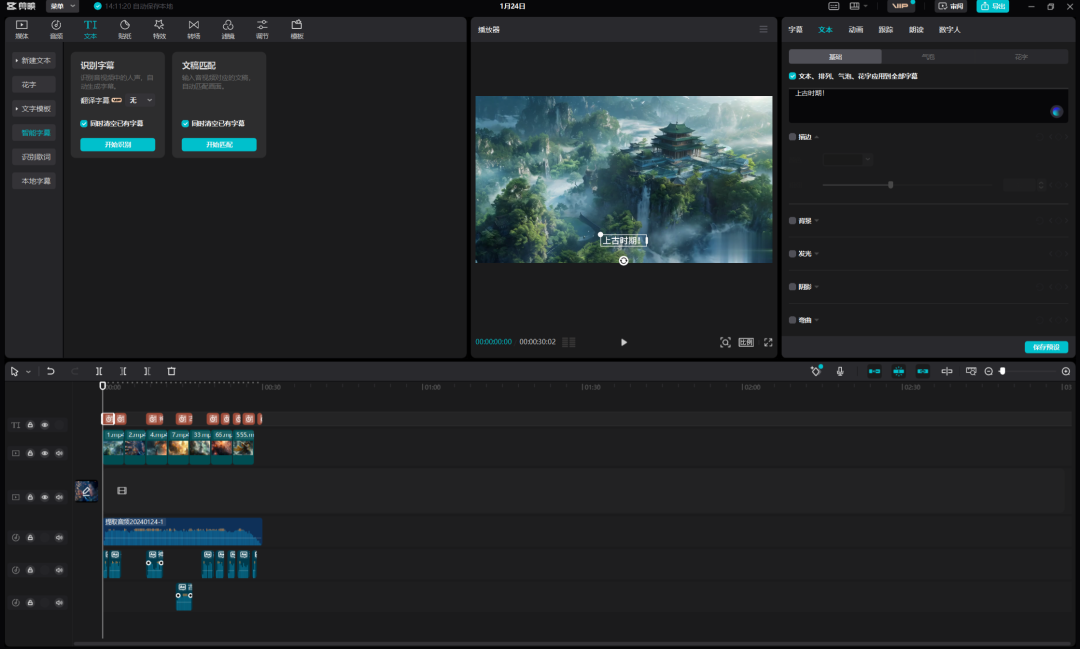Click the split clip tool icon
This screenshot has width=1080, height=649.
98,371
